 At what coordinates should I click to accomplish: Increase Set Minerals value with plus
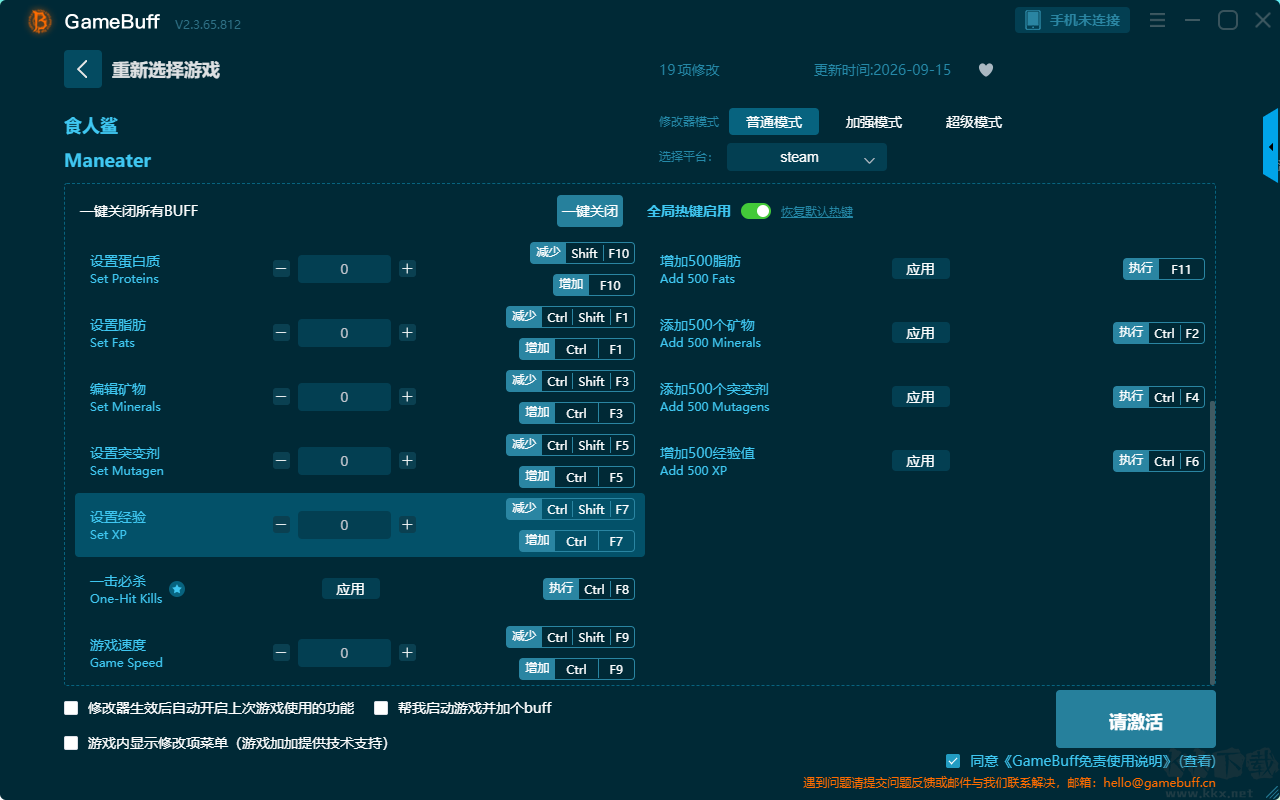click(407, 397)
